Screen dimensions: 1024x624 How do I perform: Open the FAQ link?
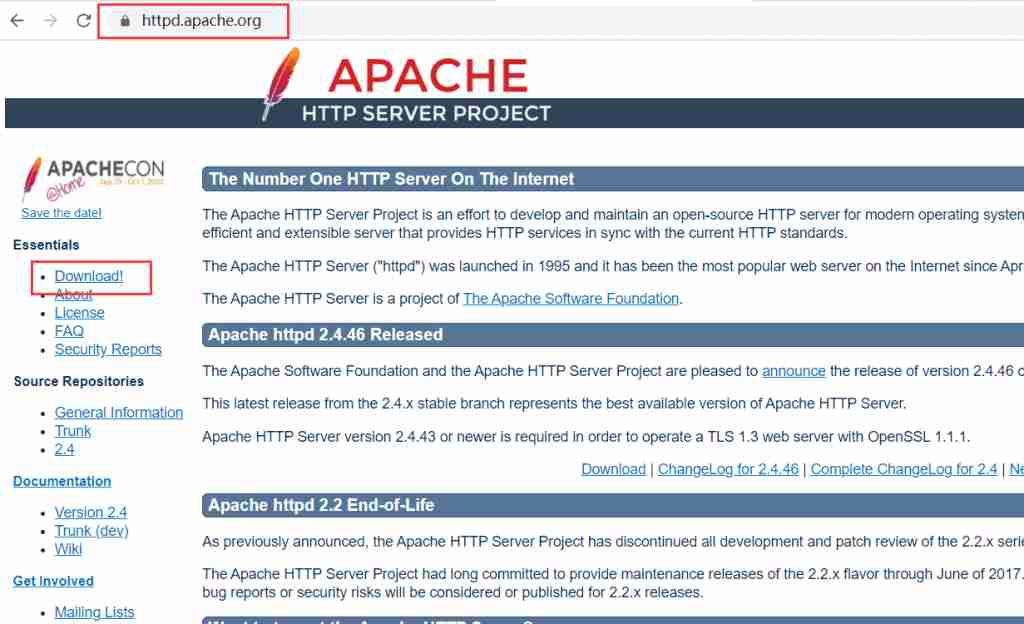(x=70, y=330)
